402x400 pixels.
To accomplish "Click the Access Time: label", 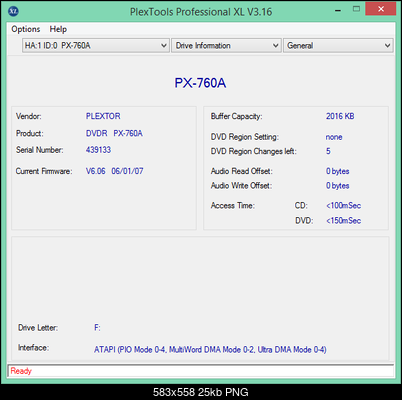I will [232, 206].
